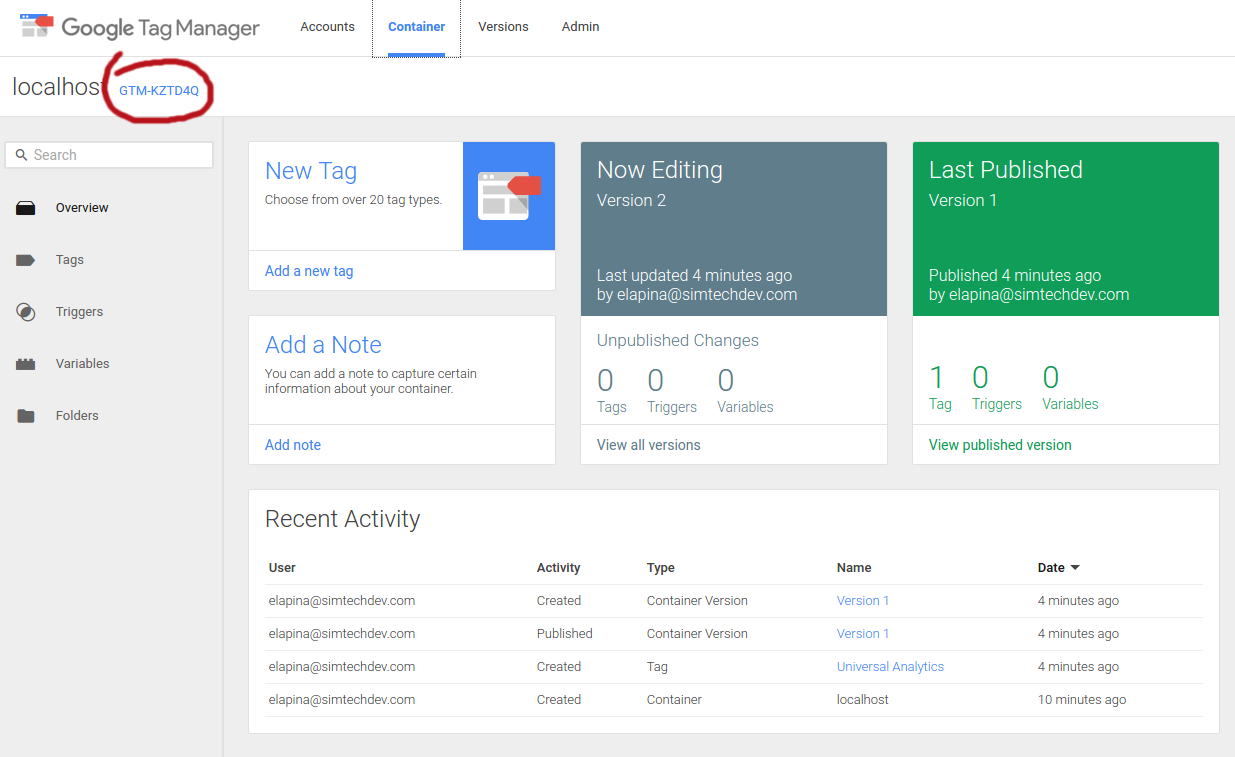Click the Date column header
Image resolution: width=1235 pixels, height=757 pixels.
click(1051, 568)
